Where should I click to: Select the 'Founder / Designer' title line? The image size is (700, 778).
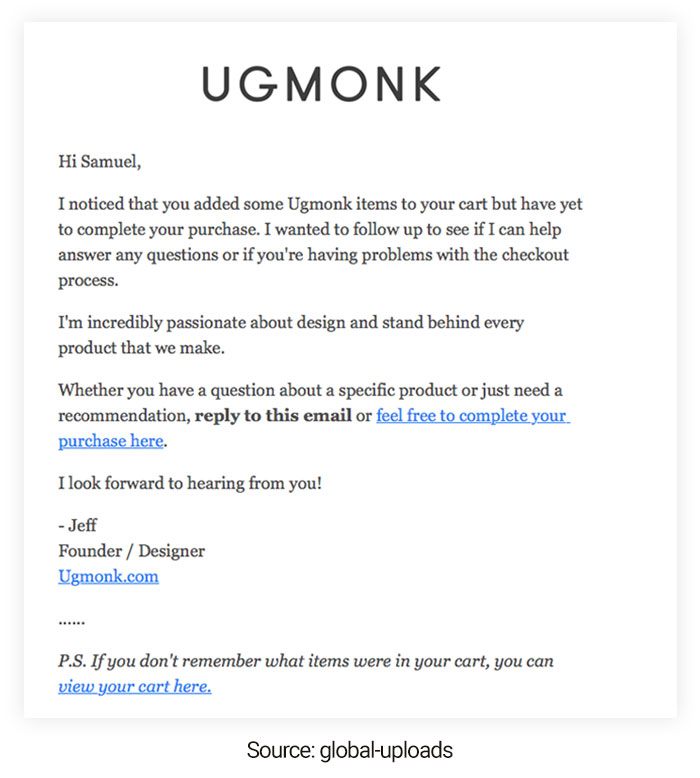(131, 551)
